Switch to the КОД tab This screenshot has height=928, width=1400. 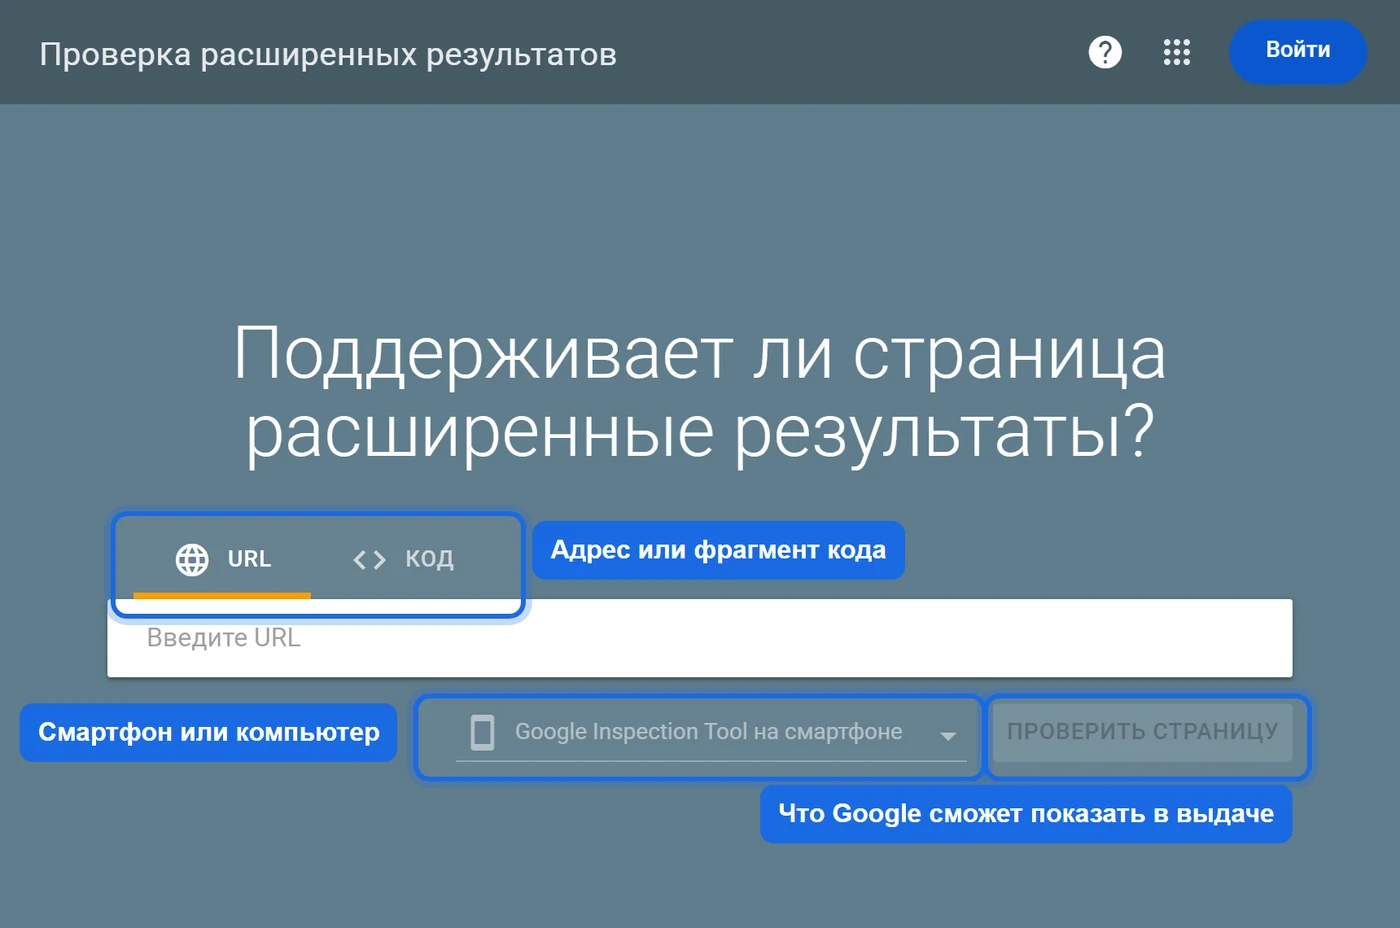click(x=404, y=559)
